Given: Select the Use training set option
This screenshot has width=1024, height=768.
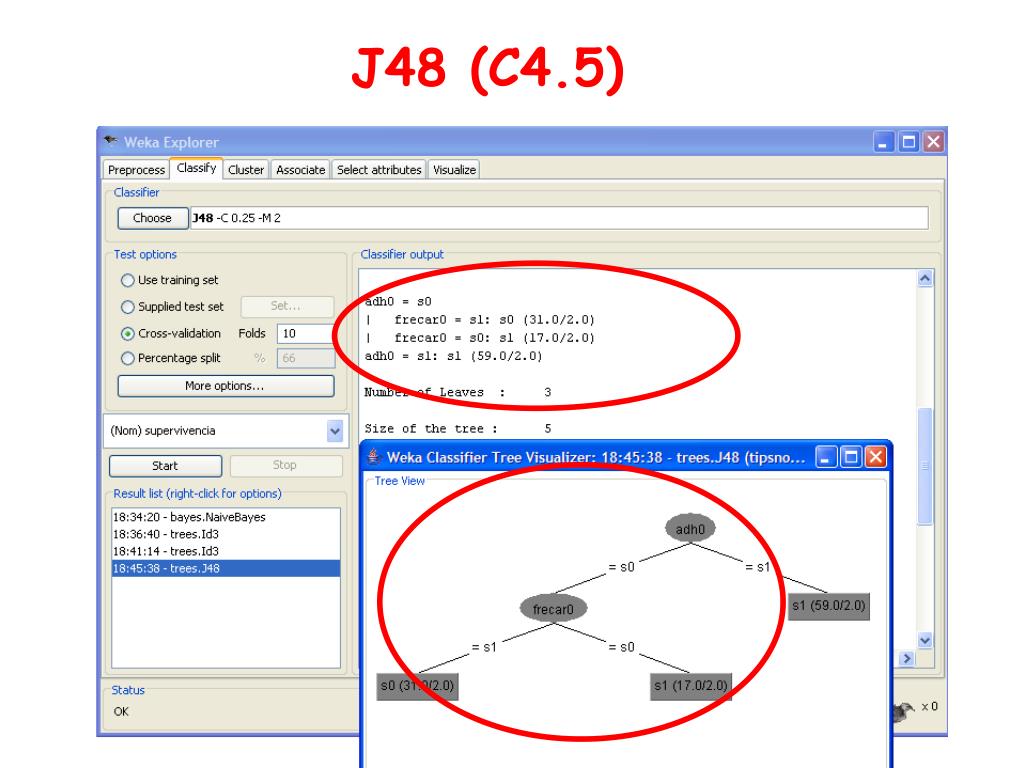Looking at the screenshot, I should point(127,280).
